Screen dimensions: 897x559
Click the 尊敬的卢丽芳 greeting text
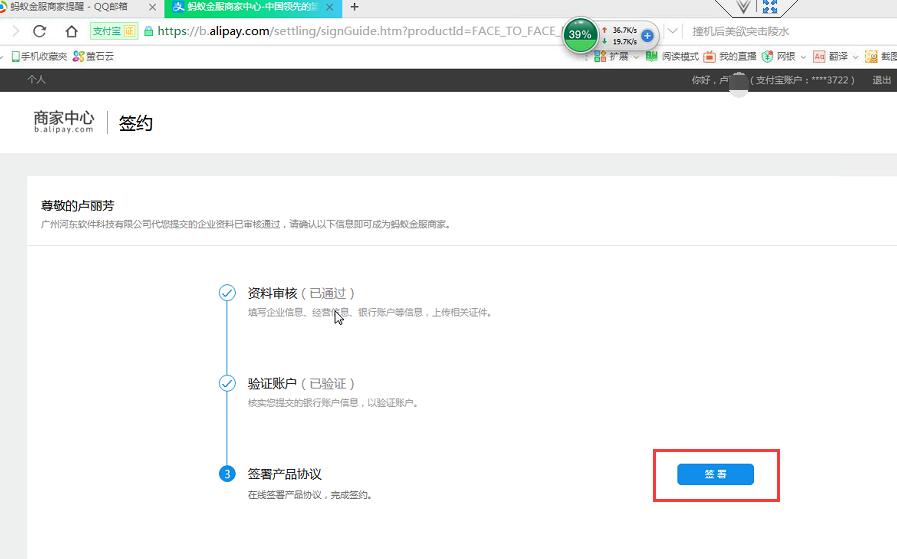pyautogui.click(x=77, y=205)
